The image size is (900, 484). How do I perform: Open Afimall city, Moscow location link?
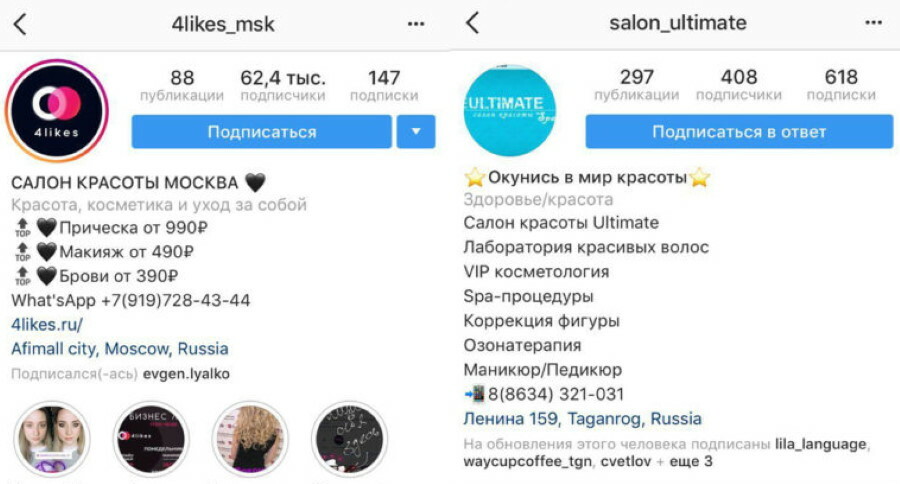(119, 349)
